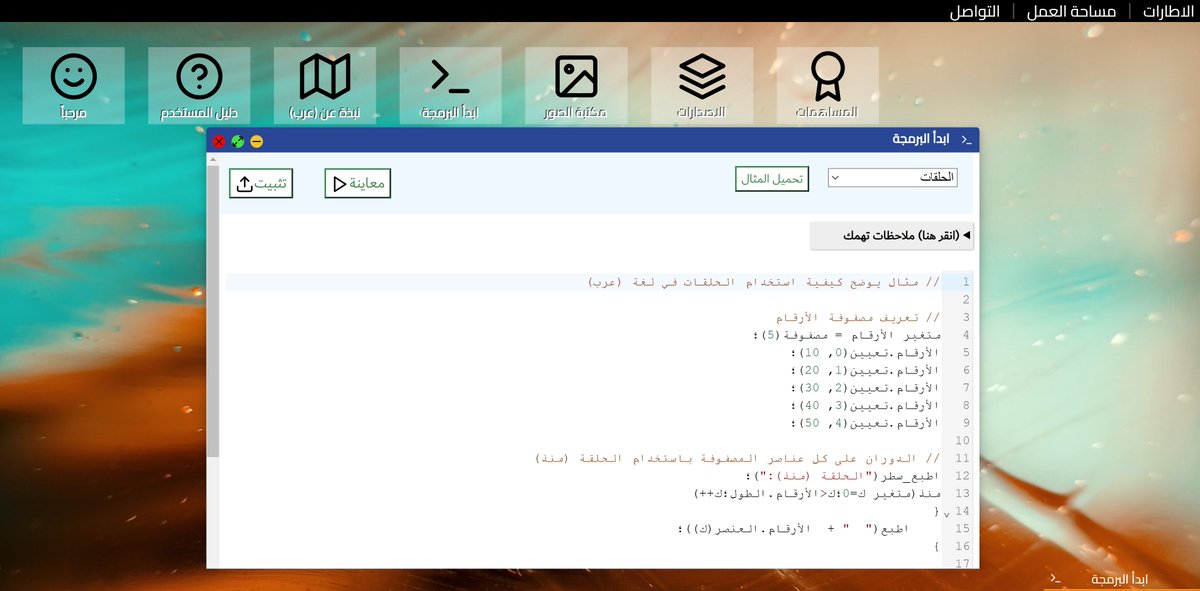Viewport: 1200px width, 591px height.
Task: Open الاصدارات layers stack icon
Action: [702, 85]
